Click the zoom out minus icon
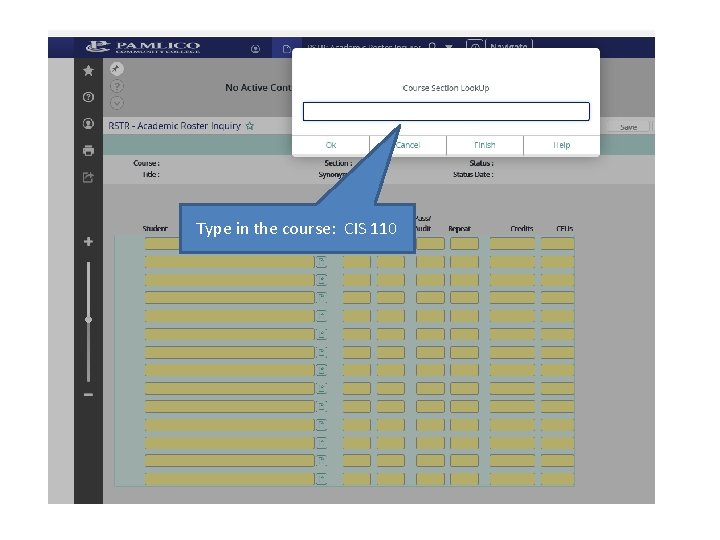Viewport: 720px width, 540px height. 88,394
